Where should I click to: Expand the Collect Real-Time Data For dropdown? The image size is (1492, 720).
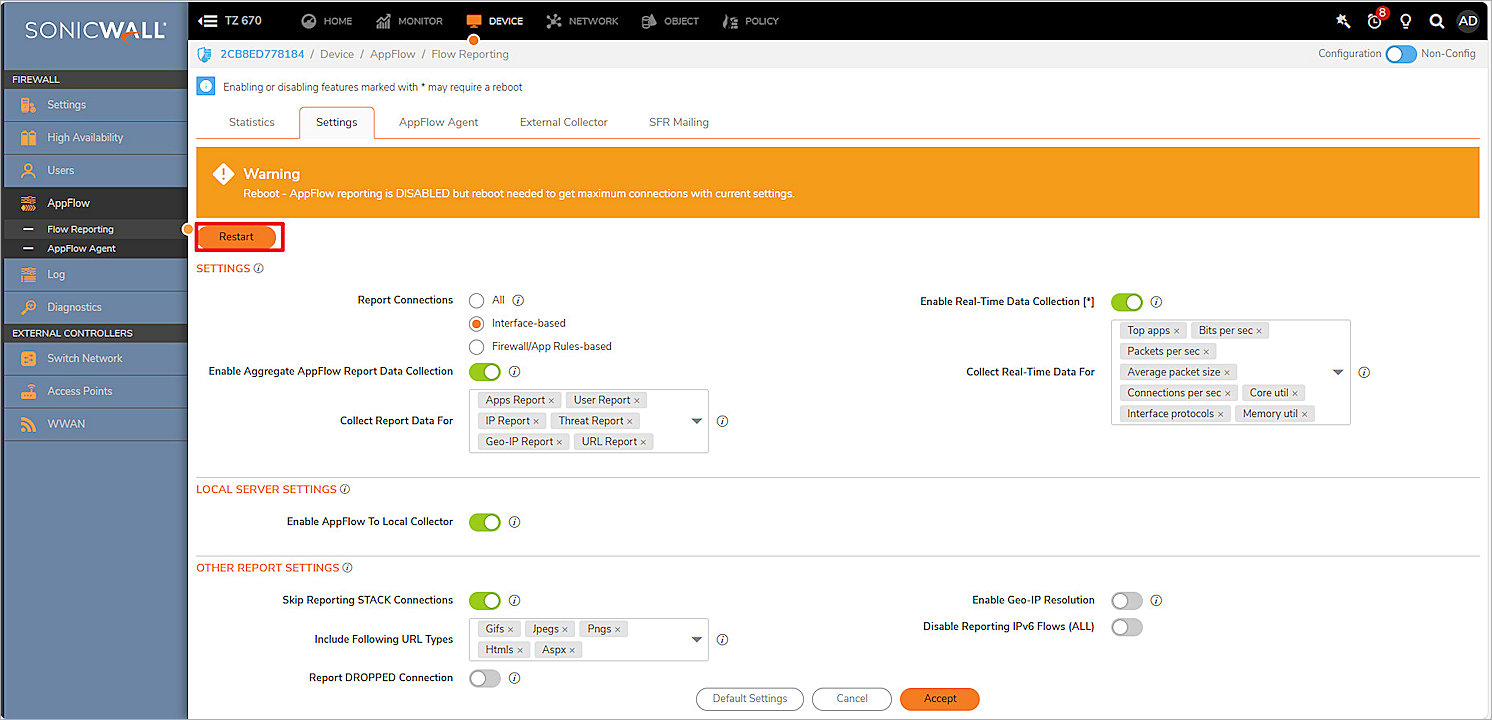click(x=1339, y=371)
